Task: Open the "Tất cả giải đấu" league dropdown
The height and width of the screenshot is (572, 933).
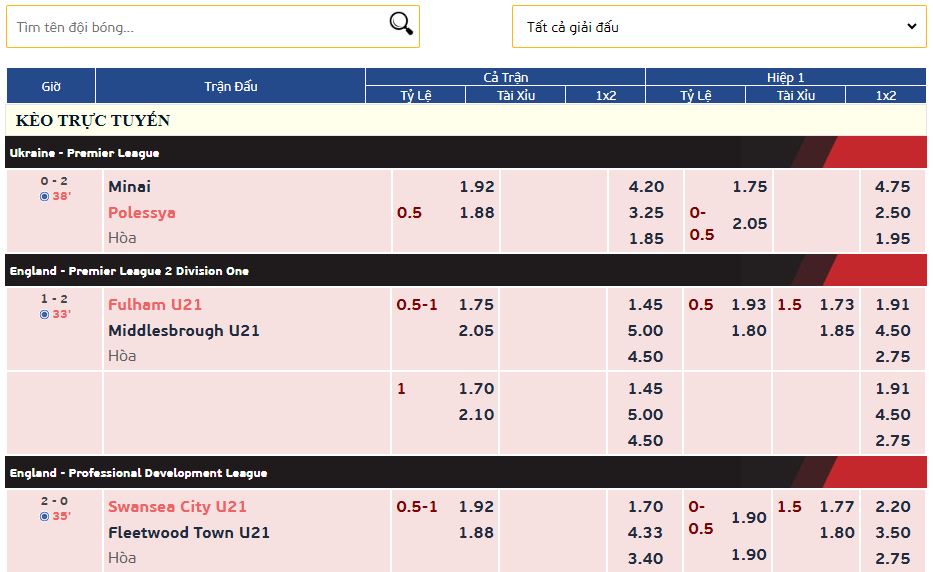Action: (719, 27)
